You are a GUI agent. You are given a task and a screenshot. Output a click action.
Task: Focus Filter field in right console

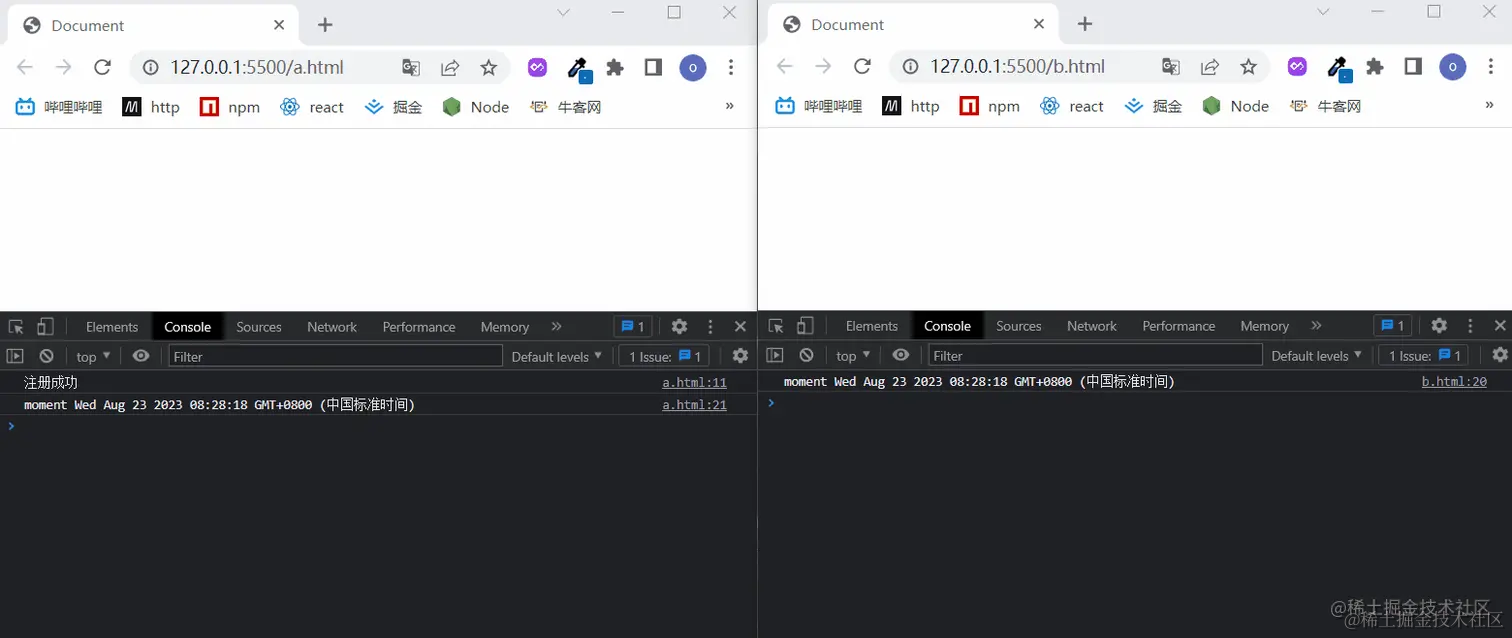pos(1095,355)
